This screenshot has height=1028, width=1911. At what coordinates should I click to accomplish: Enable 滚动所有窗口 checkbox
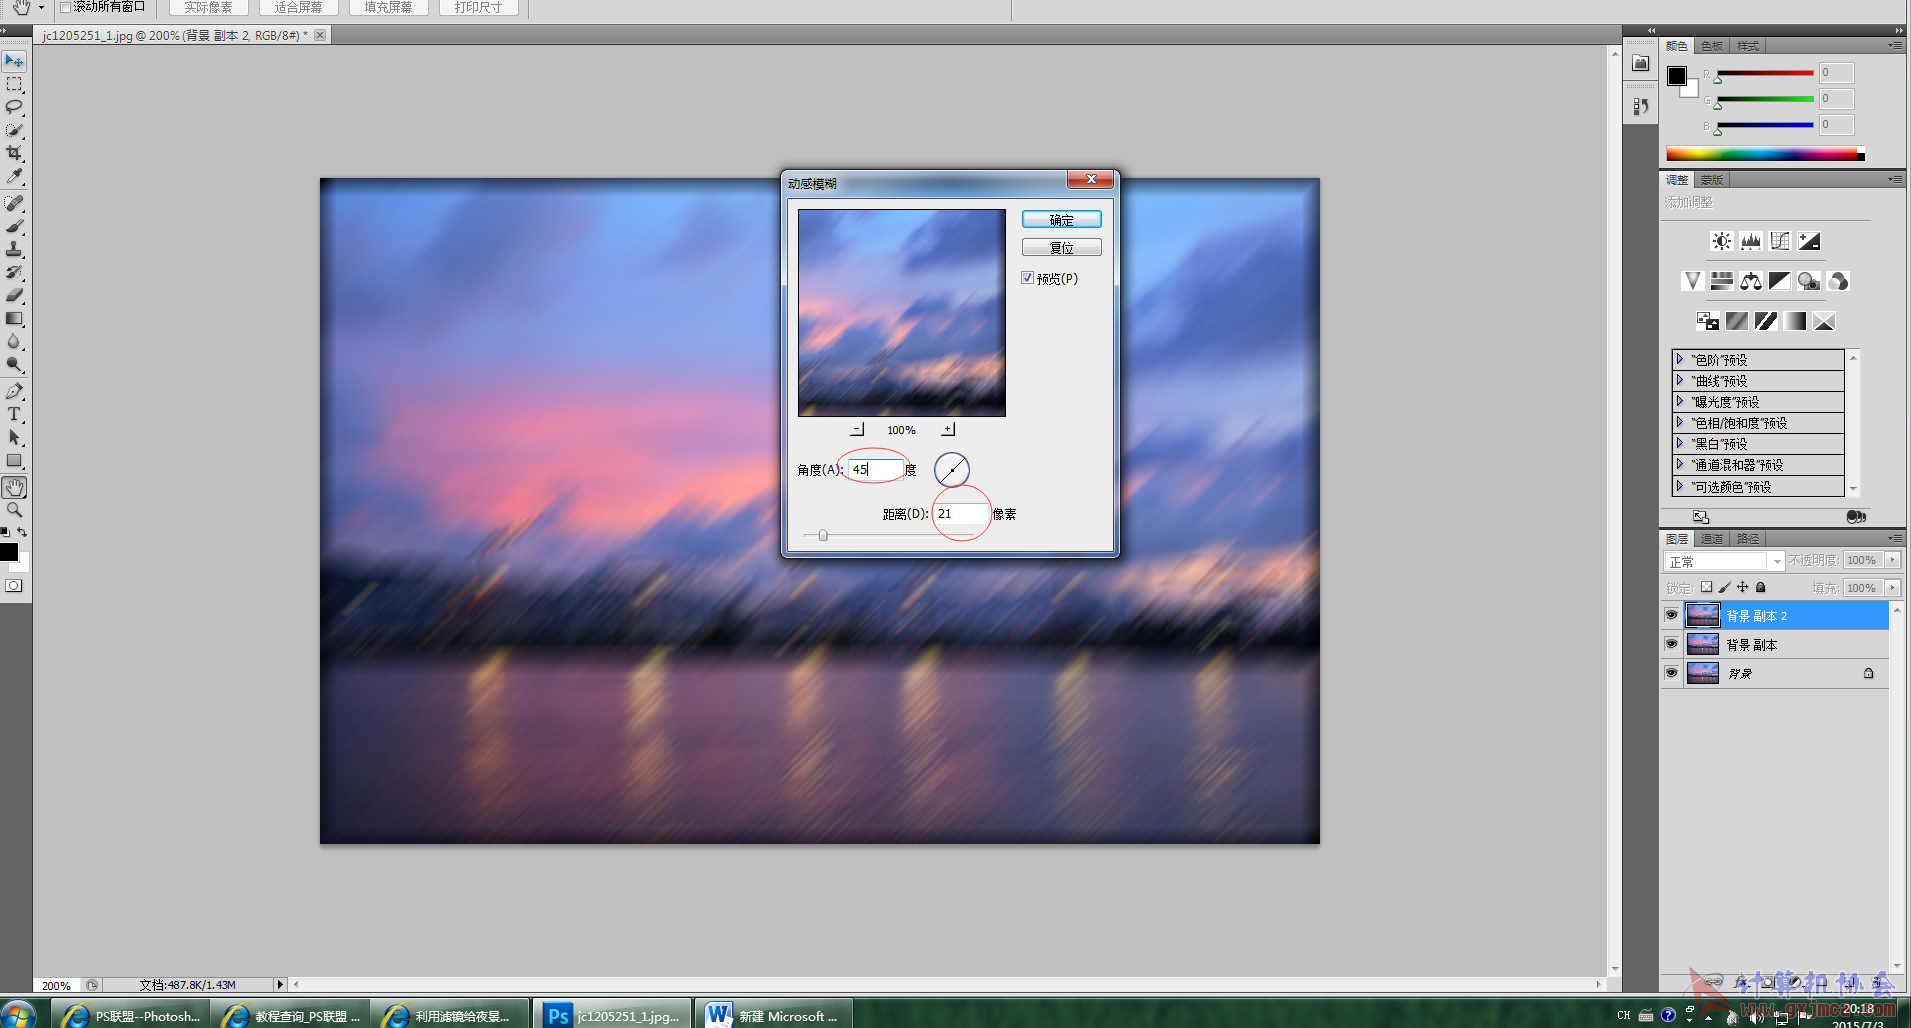tap(66, 7)
